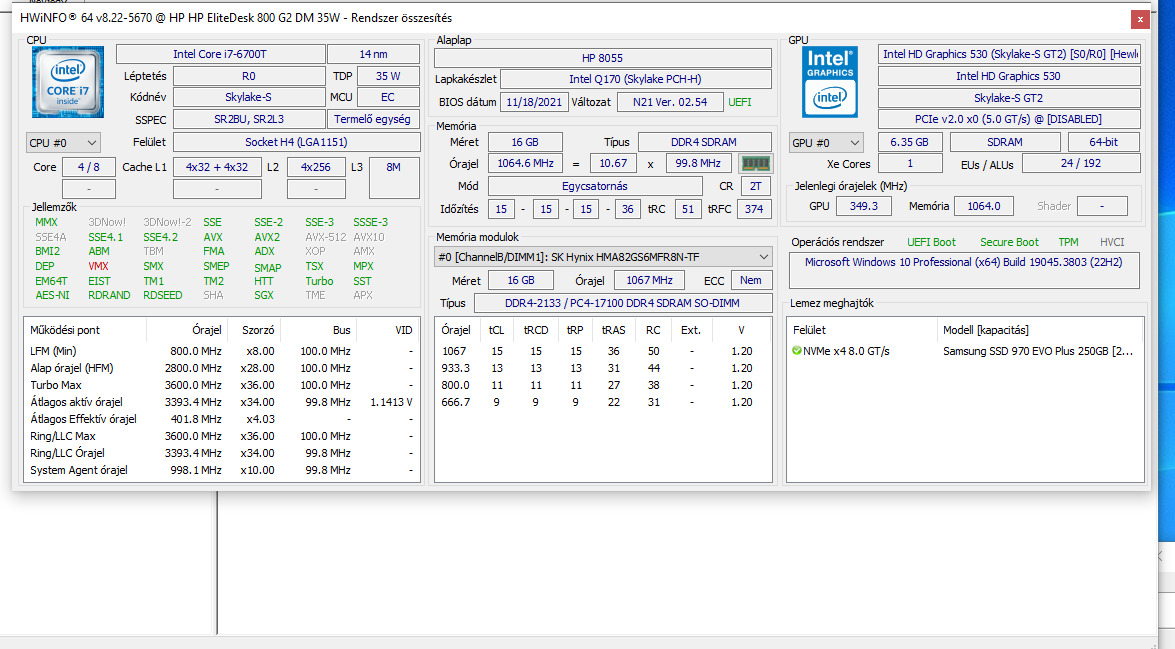Click the green memory module icon

[x=755, y=163]
